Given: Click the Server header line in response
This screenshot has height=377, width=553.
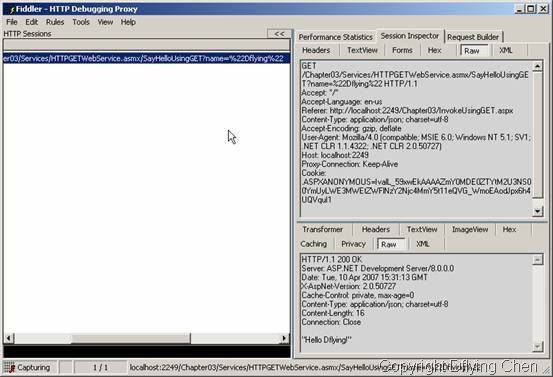Looking at the screenshot, I should point(378,268).
